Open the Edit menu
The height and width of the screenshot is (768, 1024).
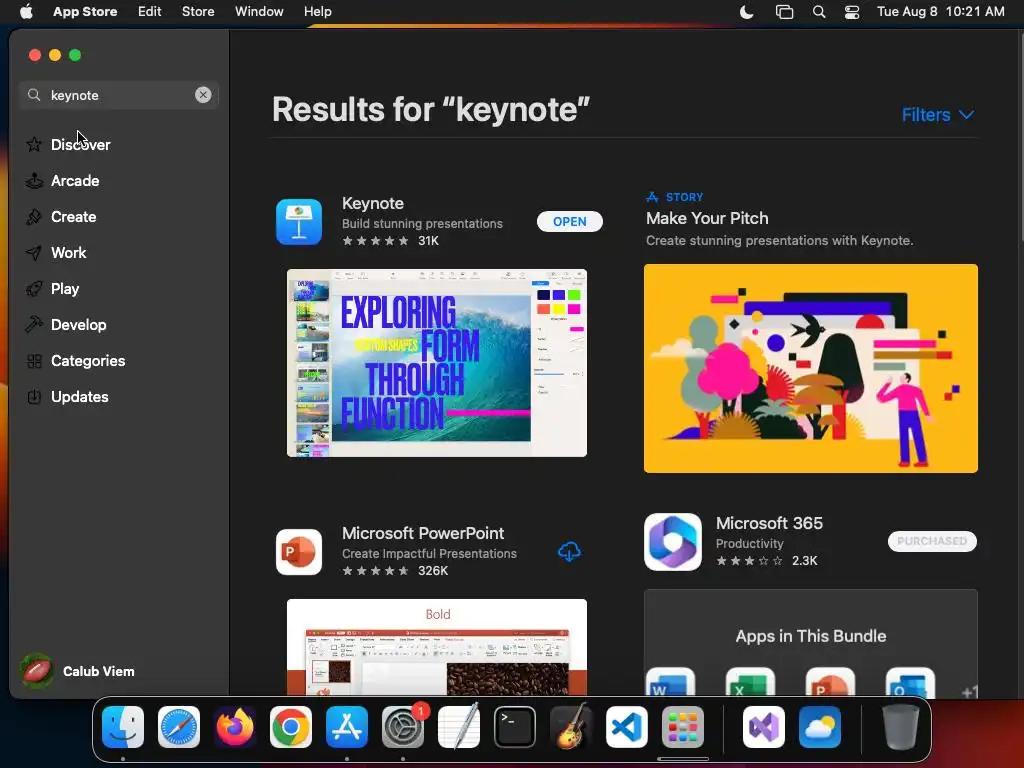150,12
